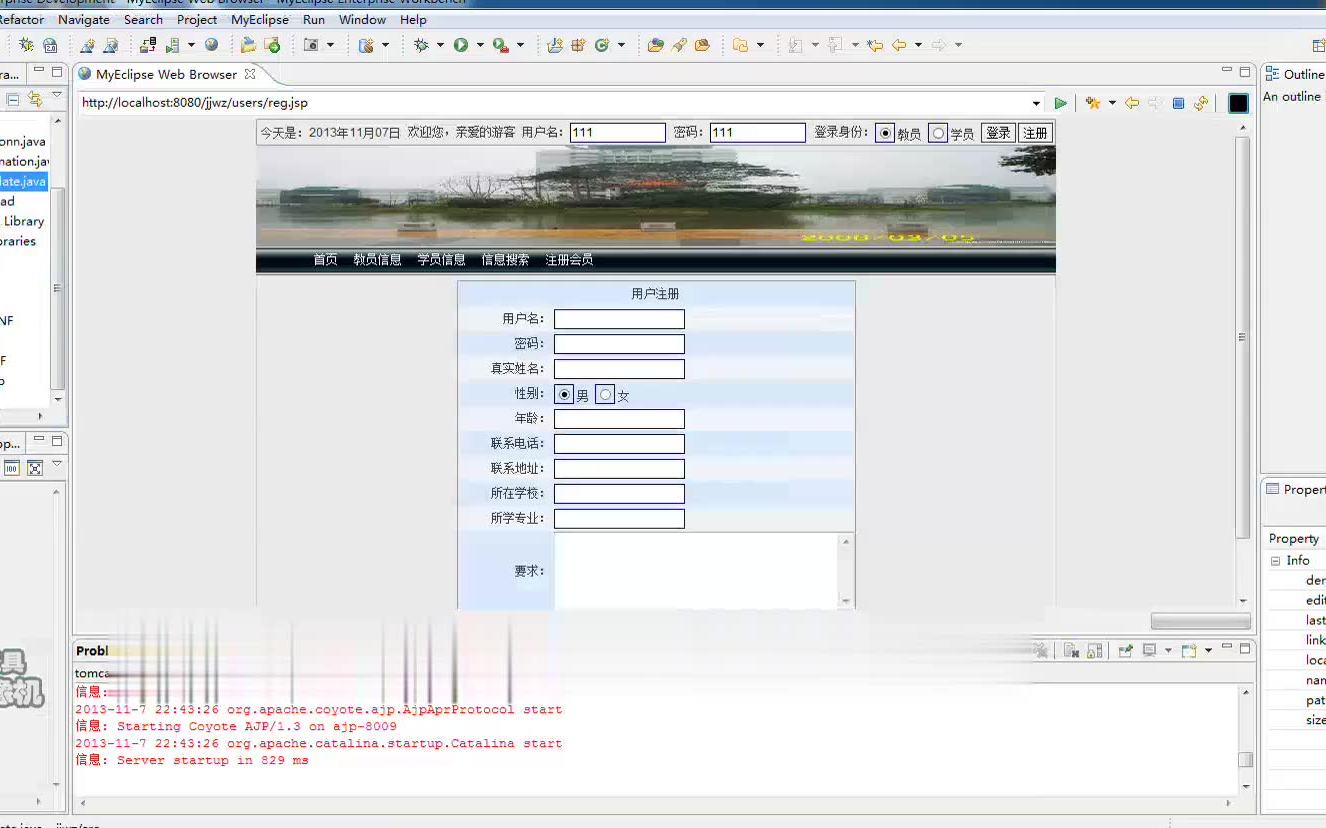
Task: Click the green Run play icon in main toolbar
Action: tap(461, 45)
